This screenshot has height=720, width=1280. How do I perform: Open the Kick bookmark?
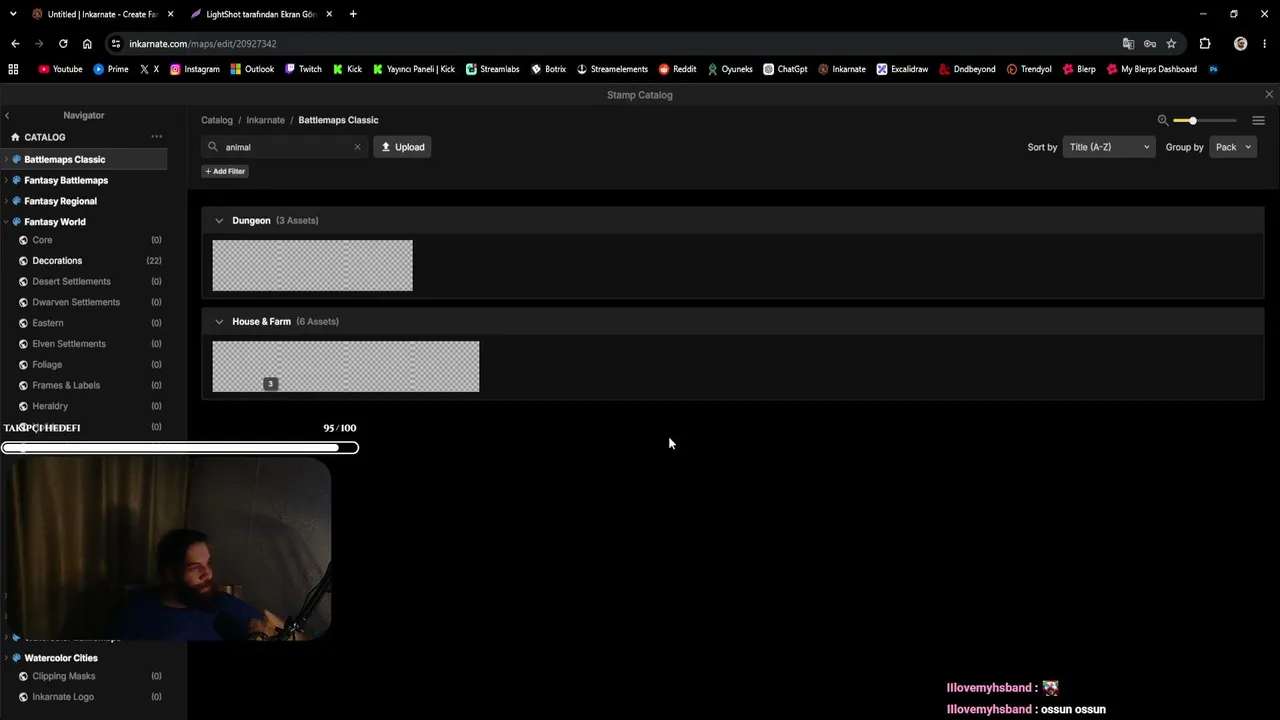click(347, 69)
